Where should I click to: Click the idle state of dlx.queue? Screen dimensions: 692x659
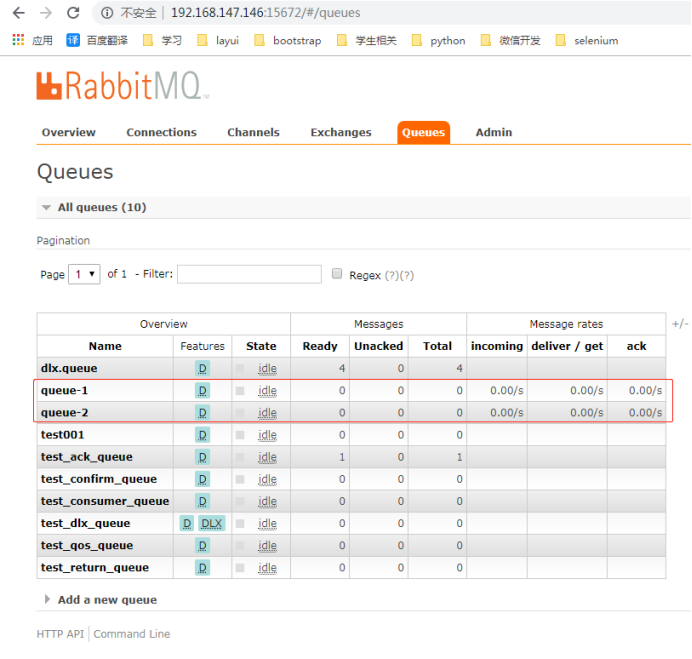267,369
